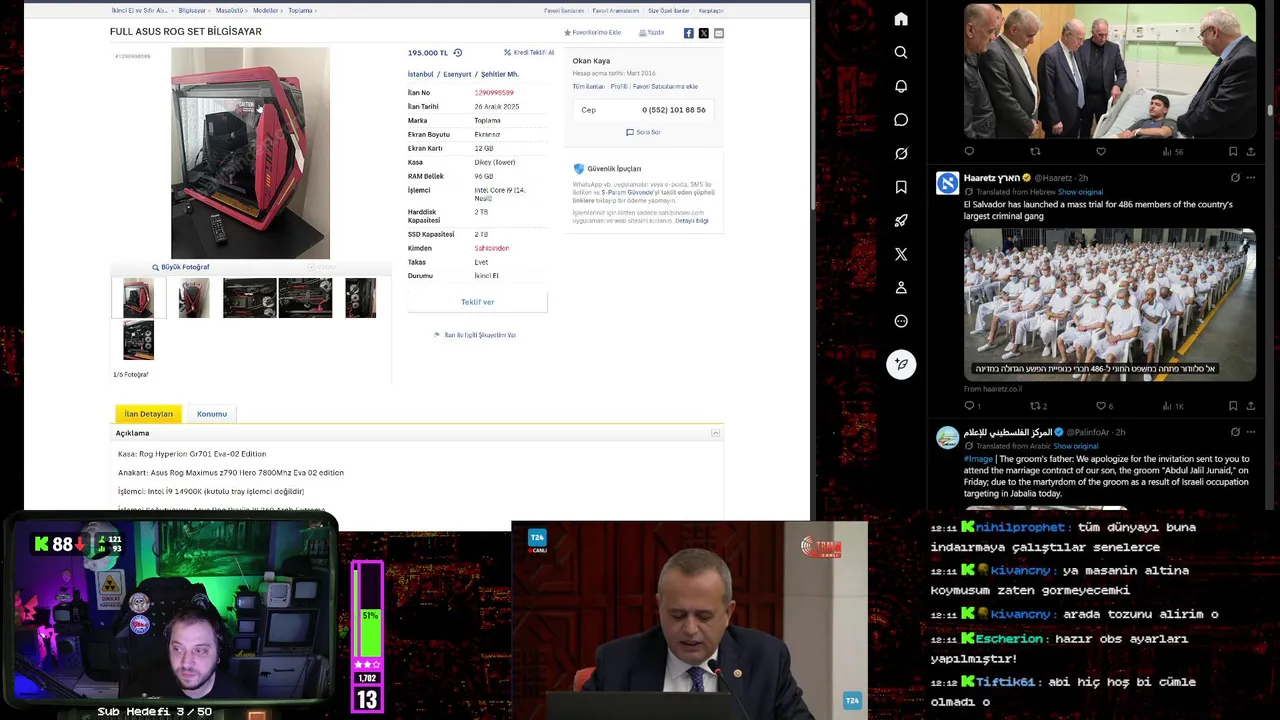Open seller Profili link
The height and width of the screenshot is (720, 1280).
619,87
